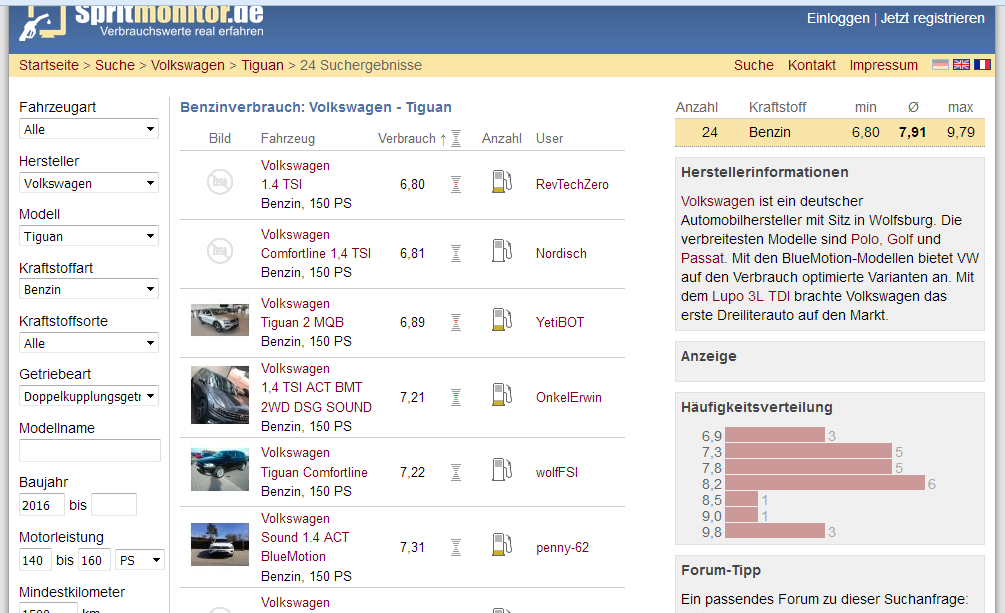Click the consumption icon in YetiBOT's row
The width and height of the screenshot is (1005, 613).
pos(456,323)
